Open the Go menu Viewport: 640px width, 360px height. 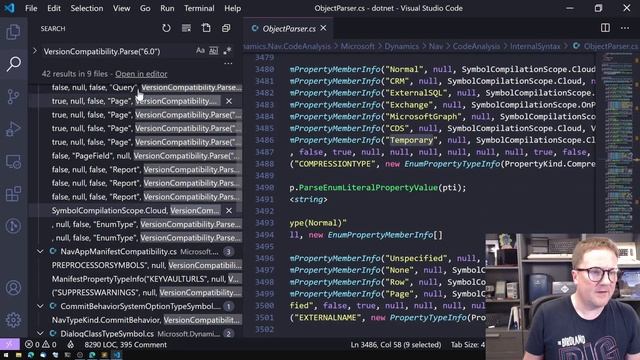145,8
